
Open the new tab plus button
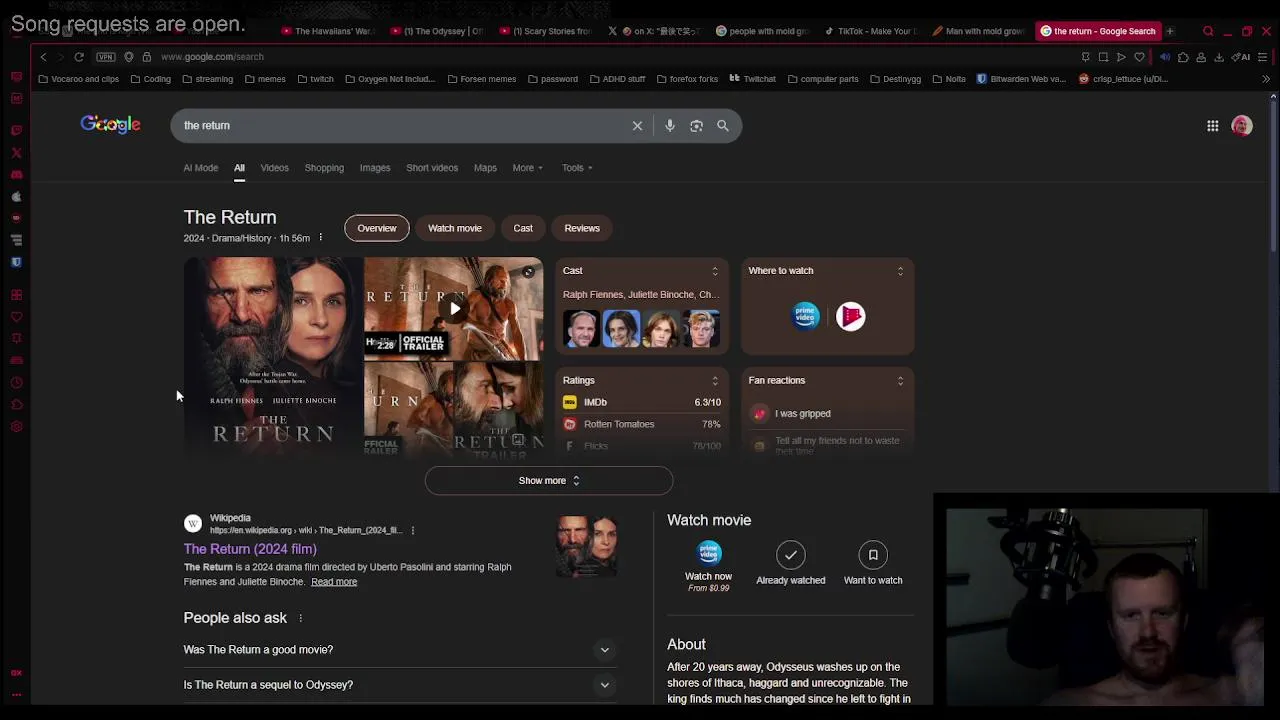(1169, 31)
